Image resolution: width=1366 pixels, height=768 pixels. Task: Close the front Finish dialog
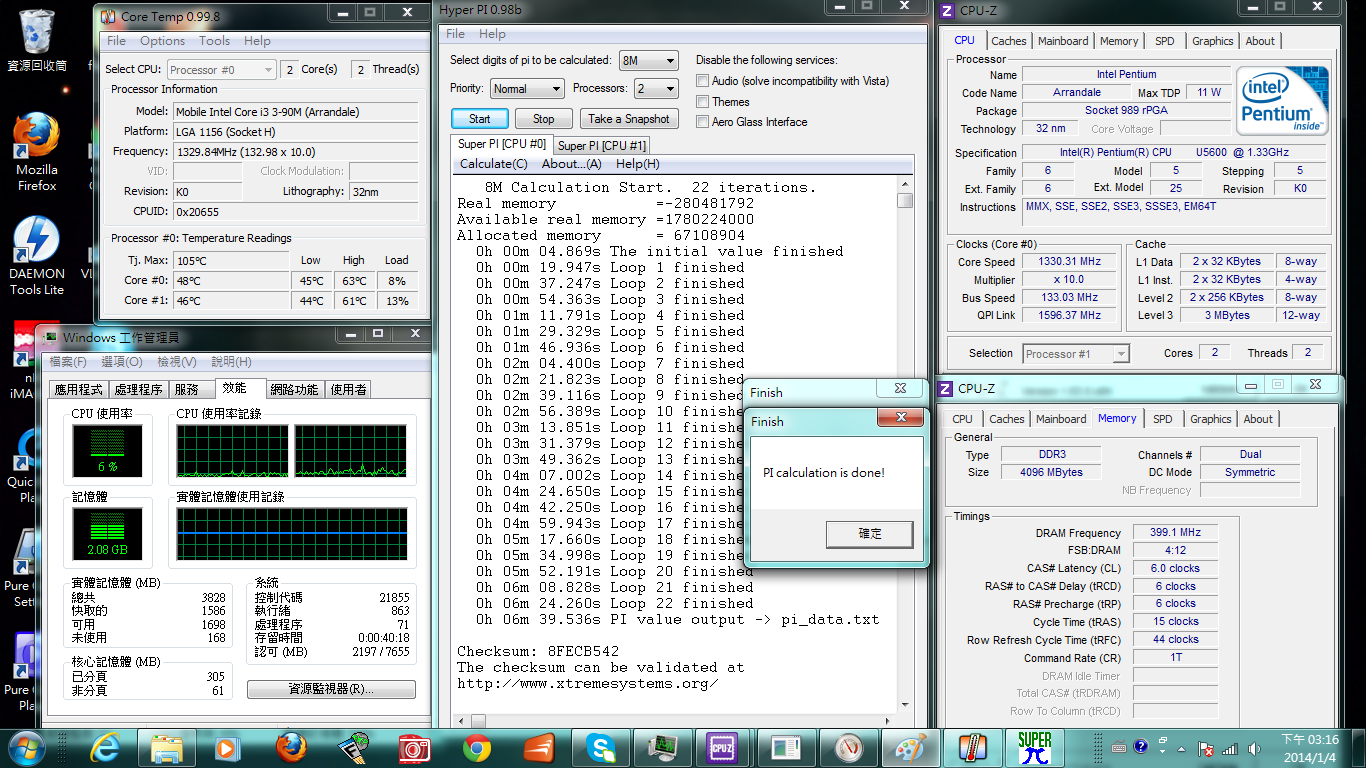(x=902, y=418)
